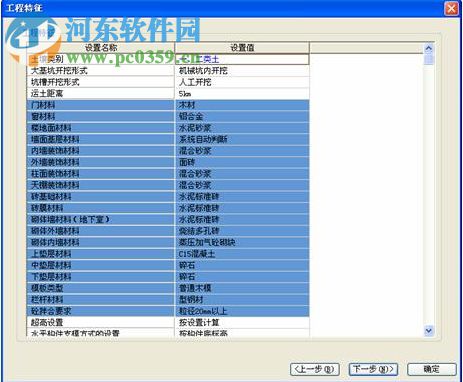The image size is (463, 382).
Task: Click 混合砂浆 value in 天棚装饰材料 row
Action: 242,185
